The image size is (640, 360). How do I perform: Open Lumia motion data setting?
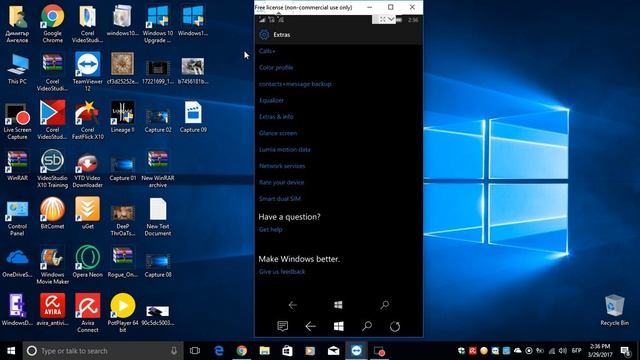pos(284,149)
